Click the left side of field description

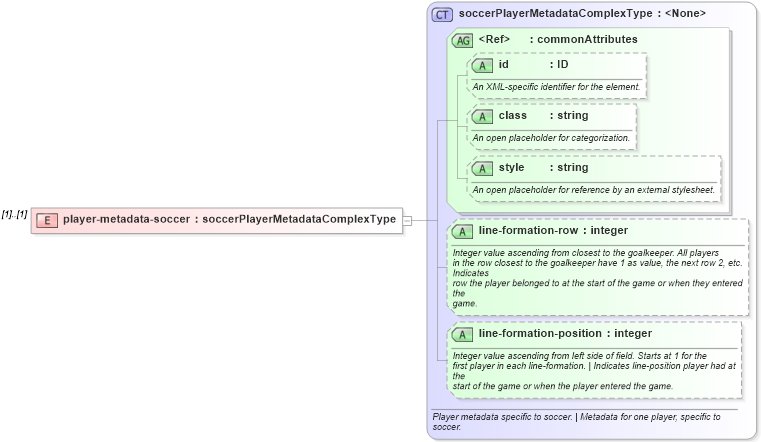594,371
